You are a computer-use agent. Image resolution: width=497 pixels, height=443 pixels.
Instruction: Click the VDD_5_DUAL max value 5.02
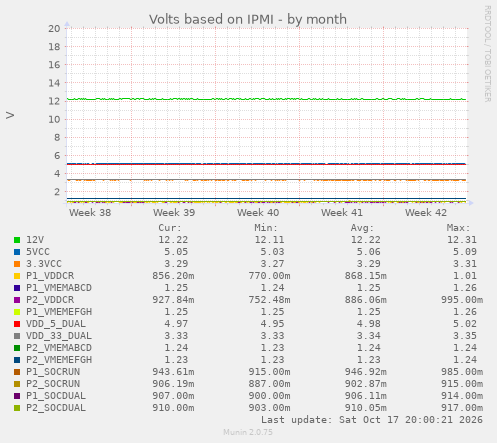click(465, 324)
